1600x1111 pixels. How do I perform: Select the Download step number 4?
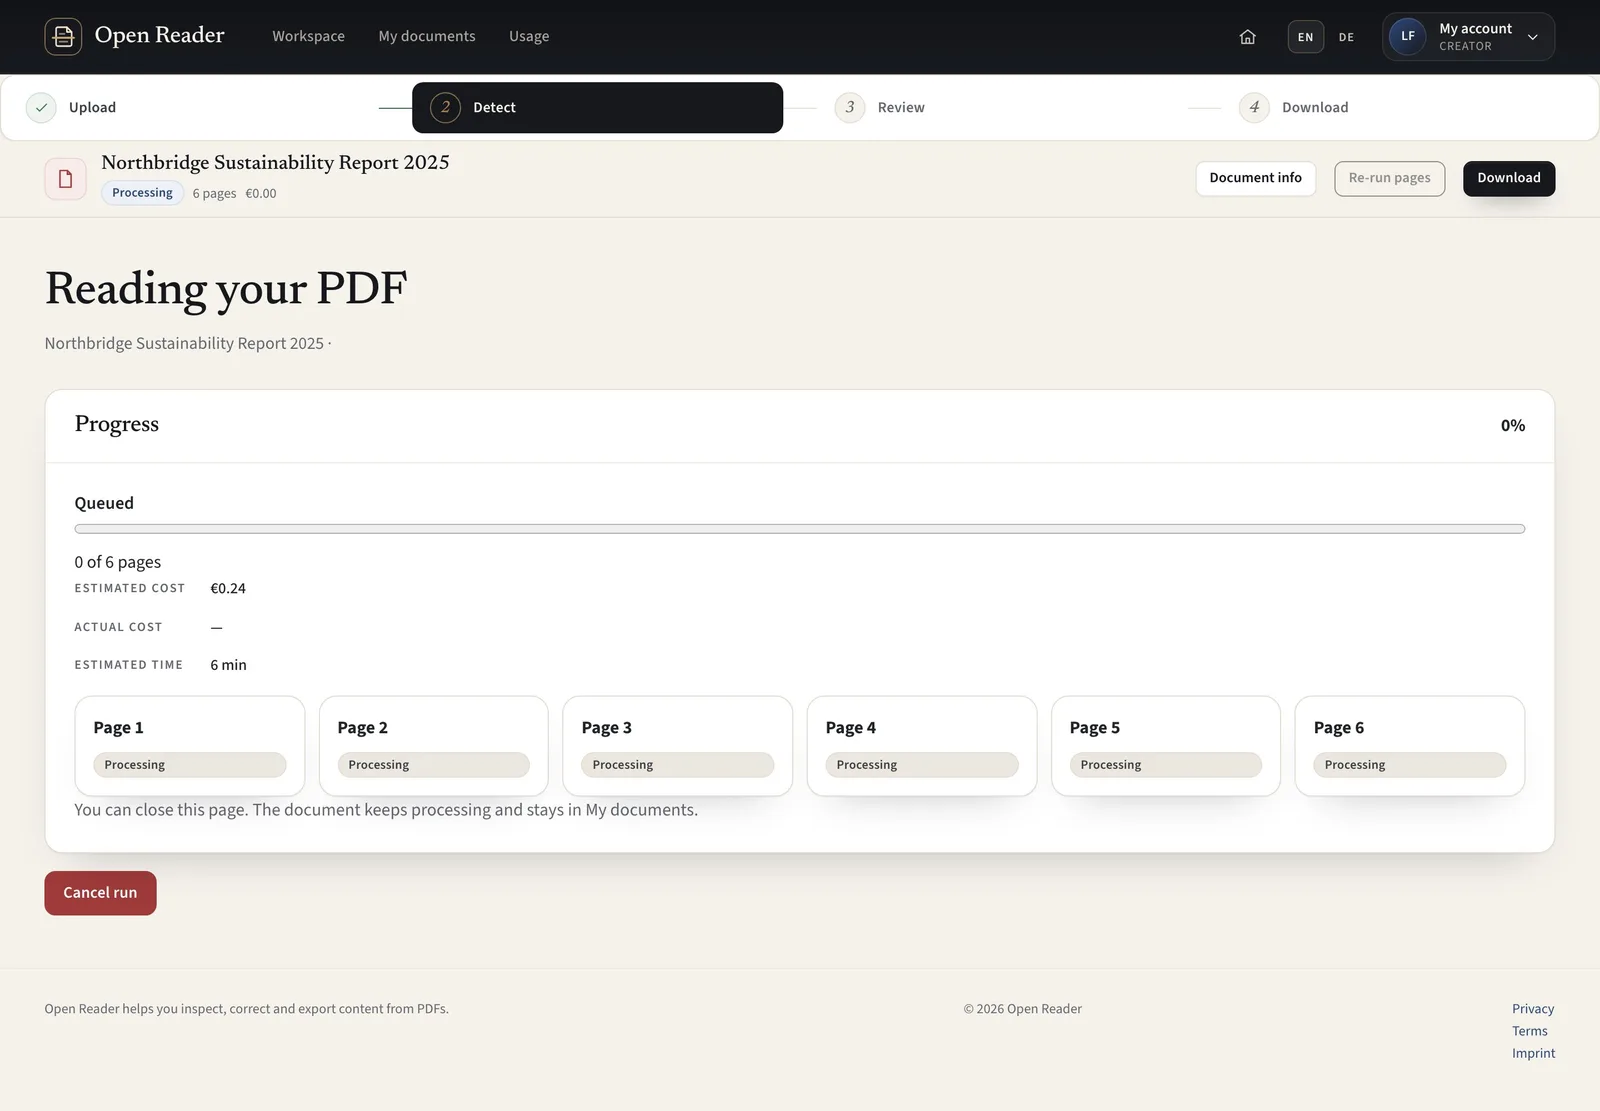pos(1254,107)
